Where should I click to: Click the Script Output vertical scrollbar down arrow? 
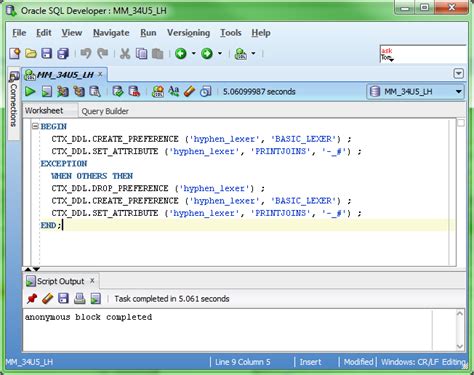pyautogui.click(x=460, y=346)
